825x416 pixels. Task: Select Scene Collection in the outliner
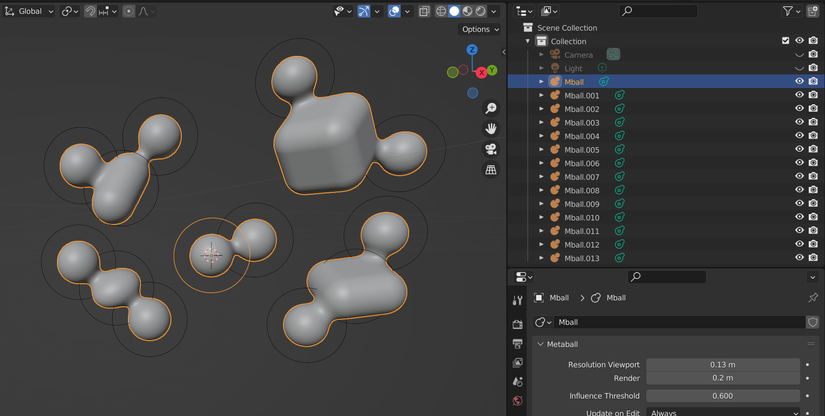click(567, 27)
